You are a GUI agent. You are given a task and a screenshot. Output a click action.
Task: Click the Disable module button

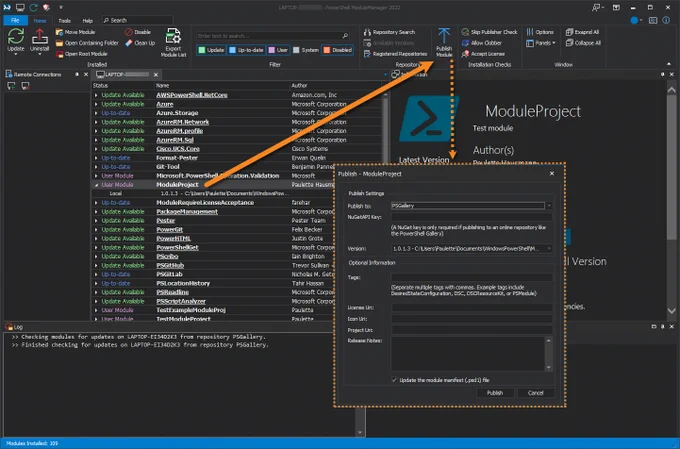coord(138,32)
